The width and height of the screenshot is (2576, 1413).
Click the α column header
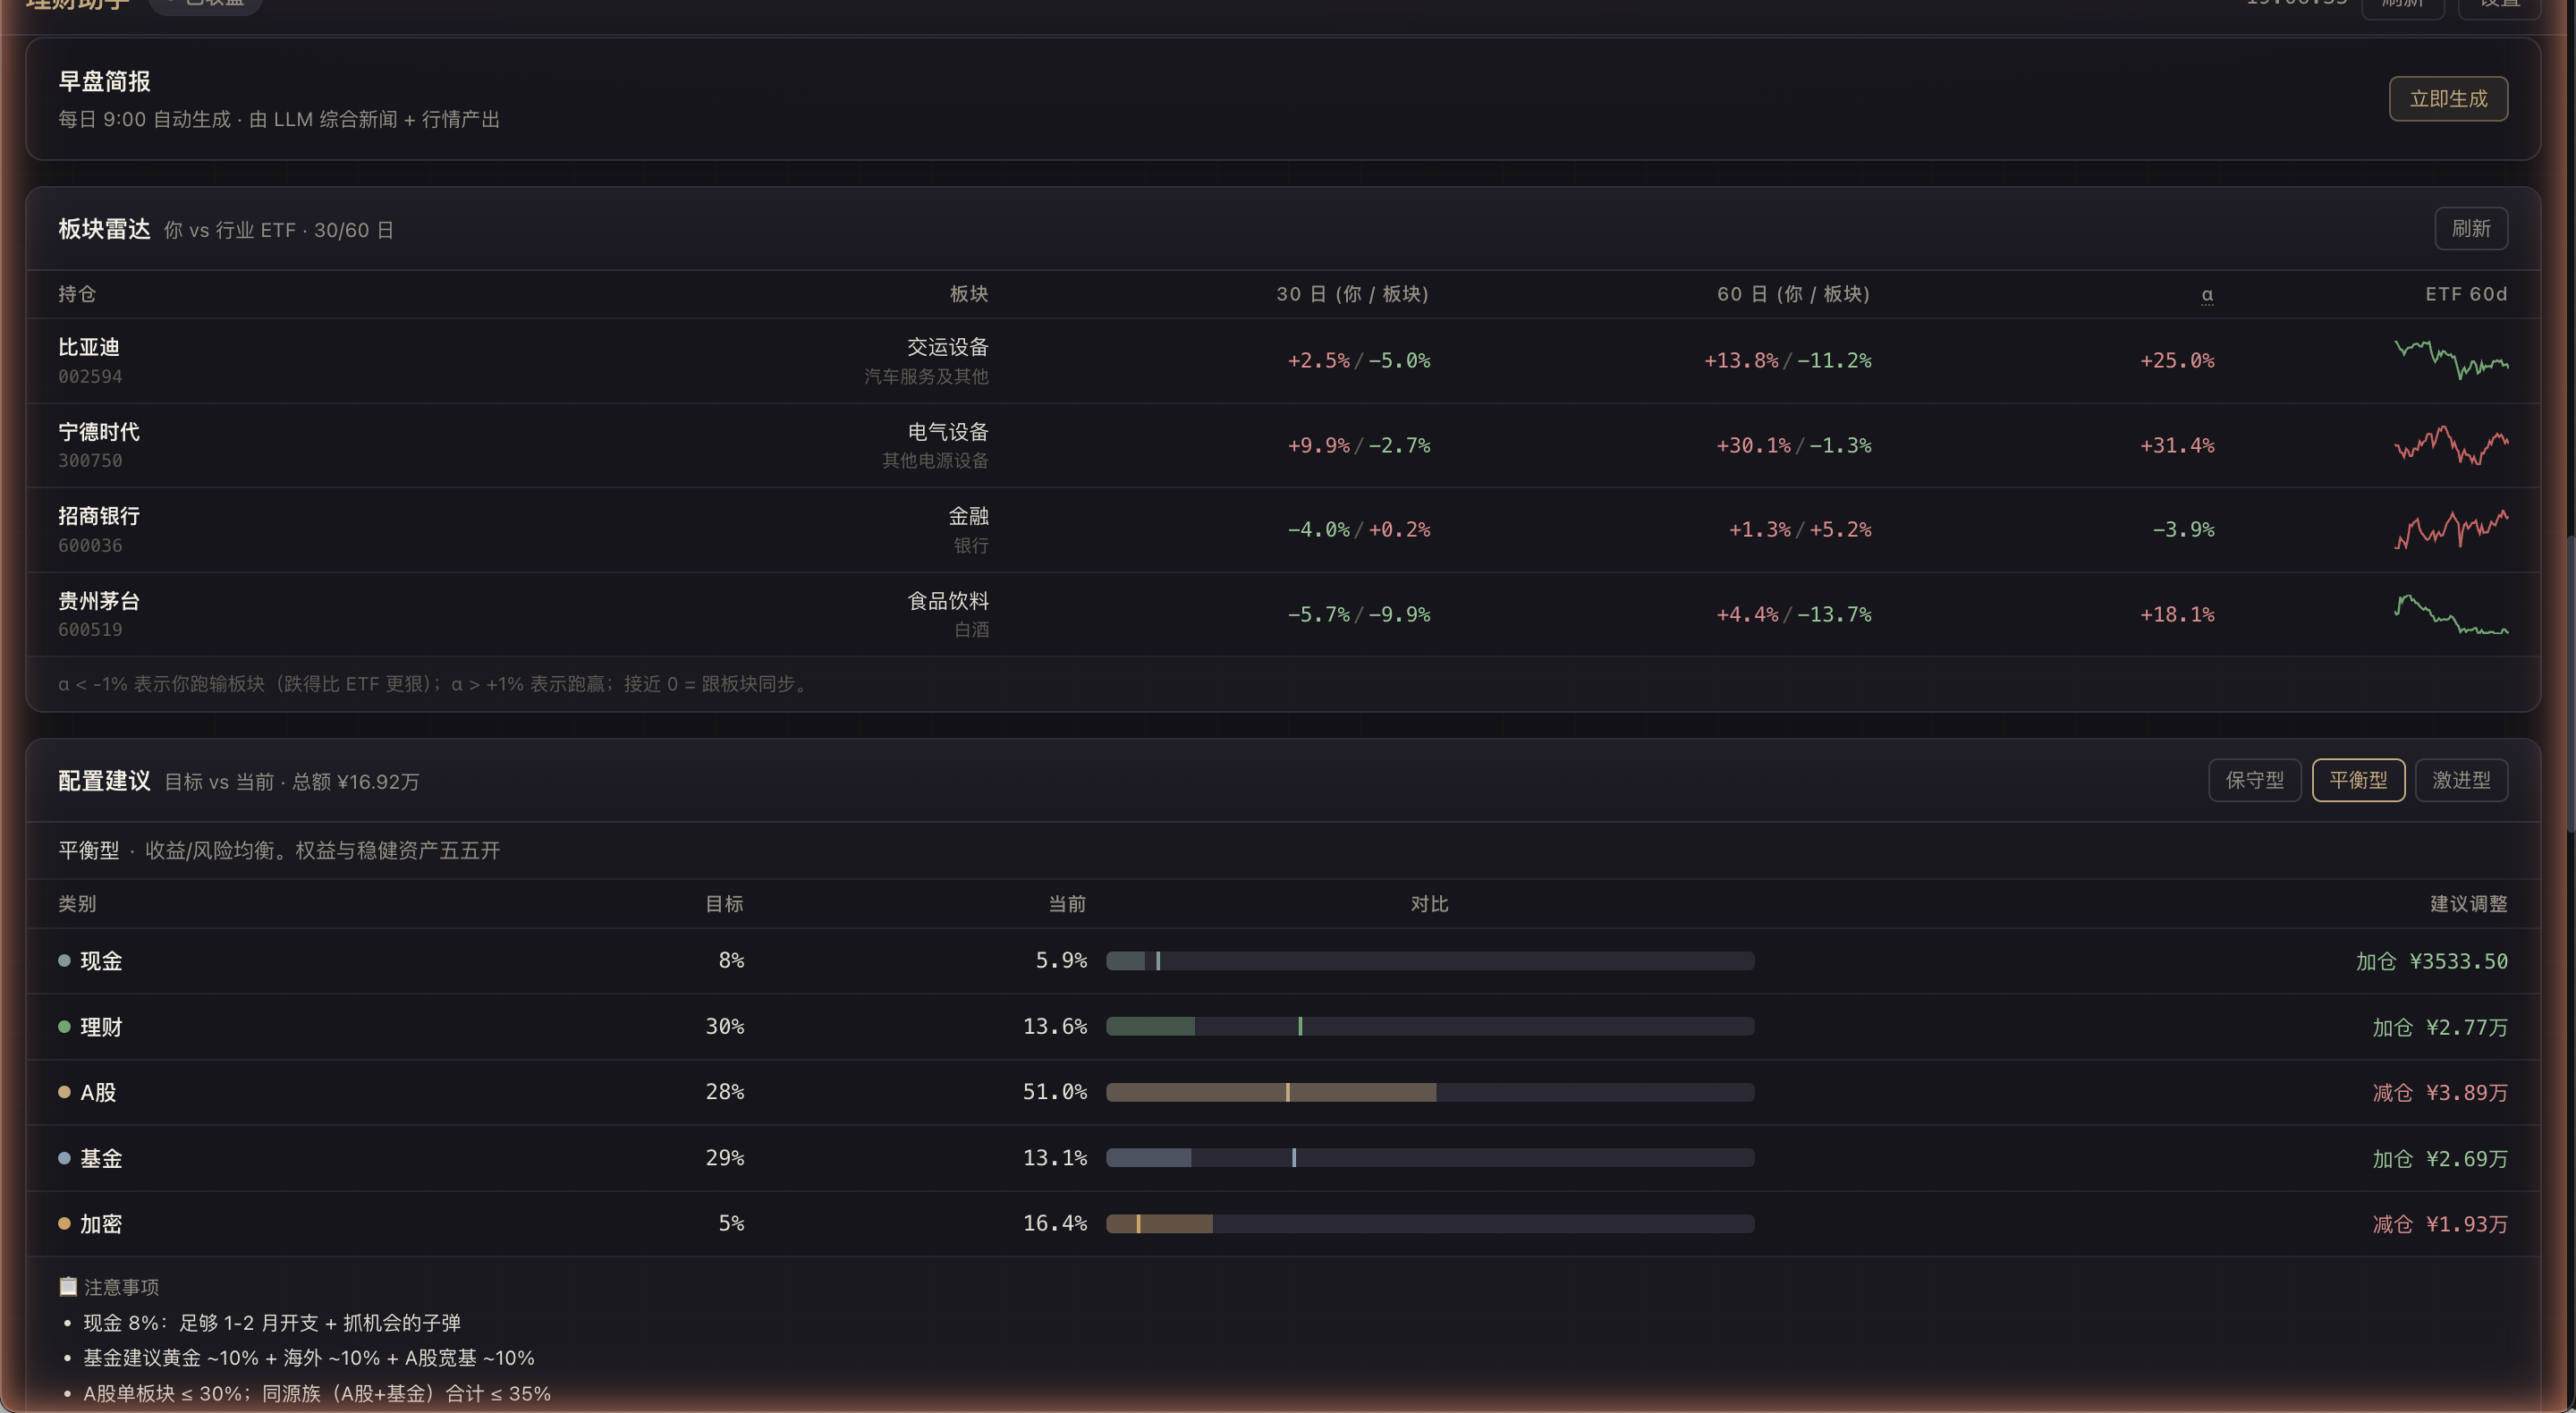click(x=2207, y=294)
